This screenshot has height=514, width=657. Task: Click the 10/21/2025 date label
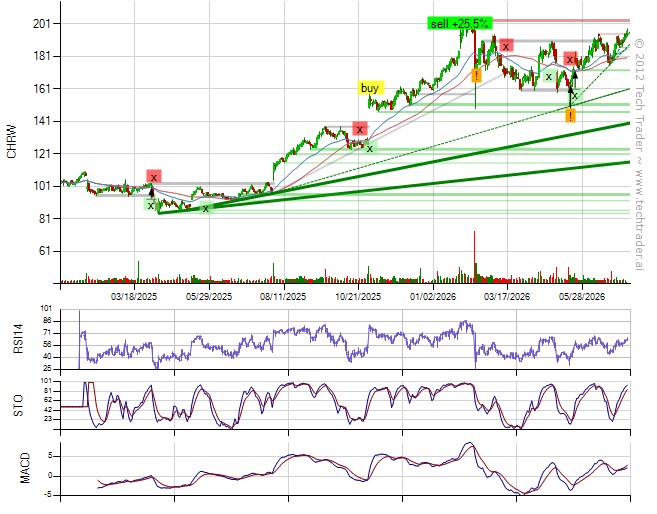358,297
